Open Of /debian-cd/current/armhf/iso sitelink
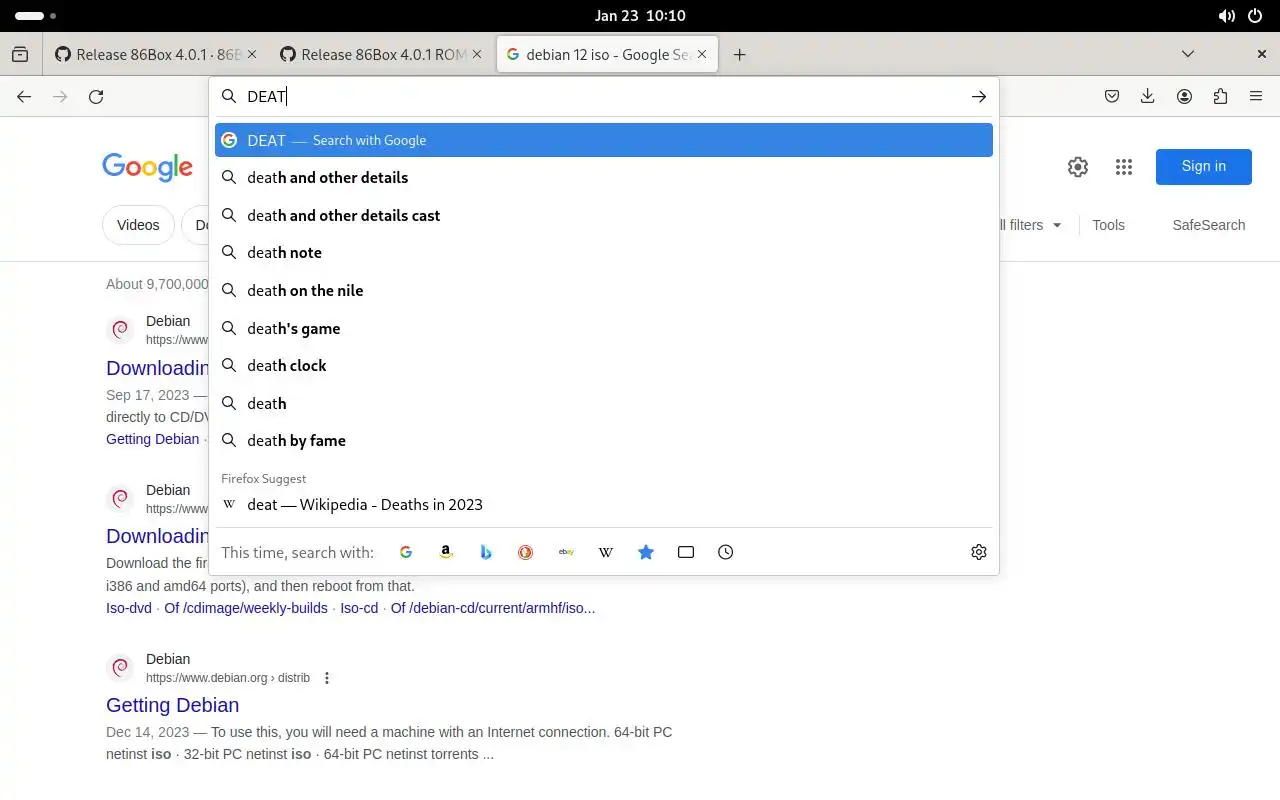This screenshot has width=1280, height=800. pos(493,608)
